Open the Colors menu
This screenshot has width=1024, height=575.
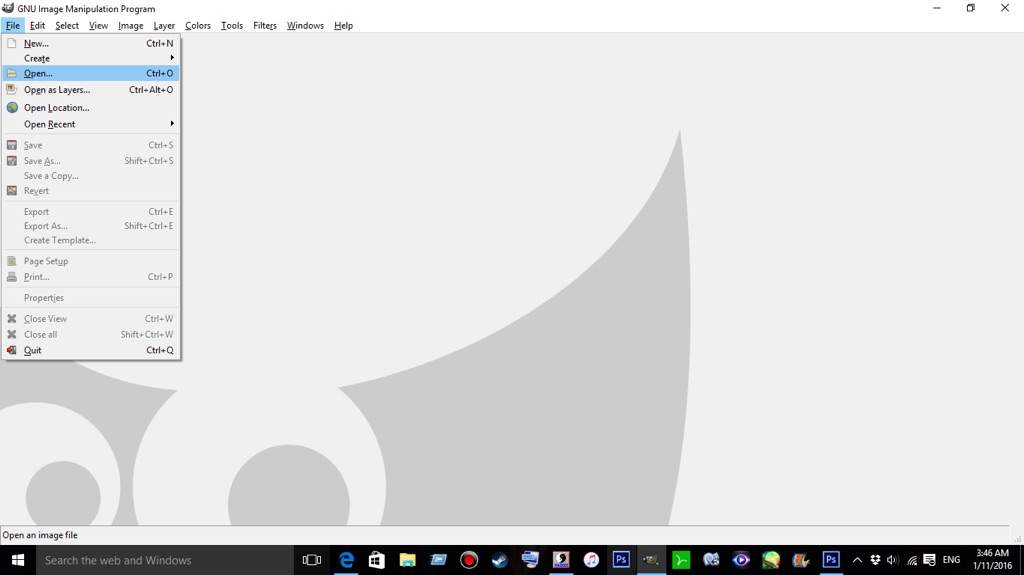tap(198, 25)
